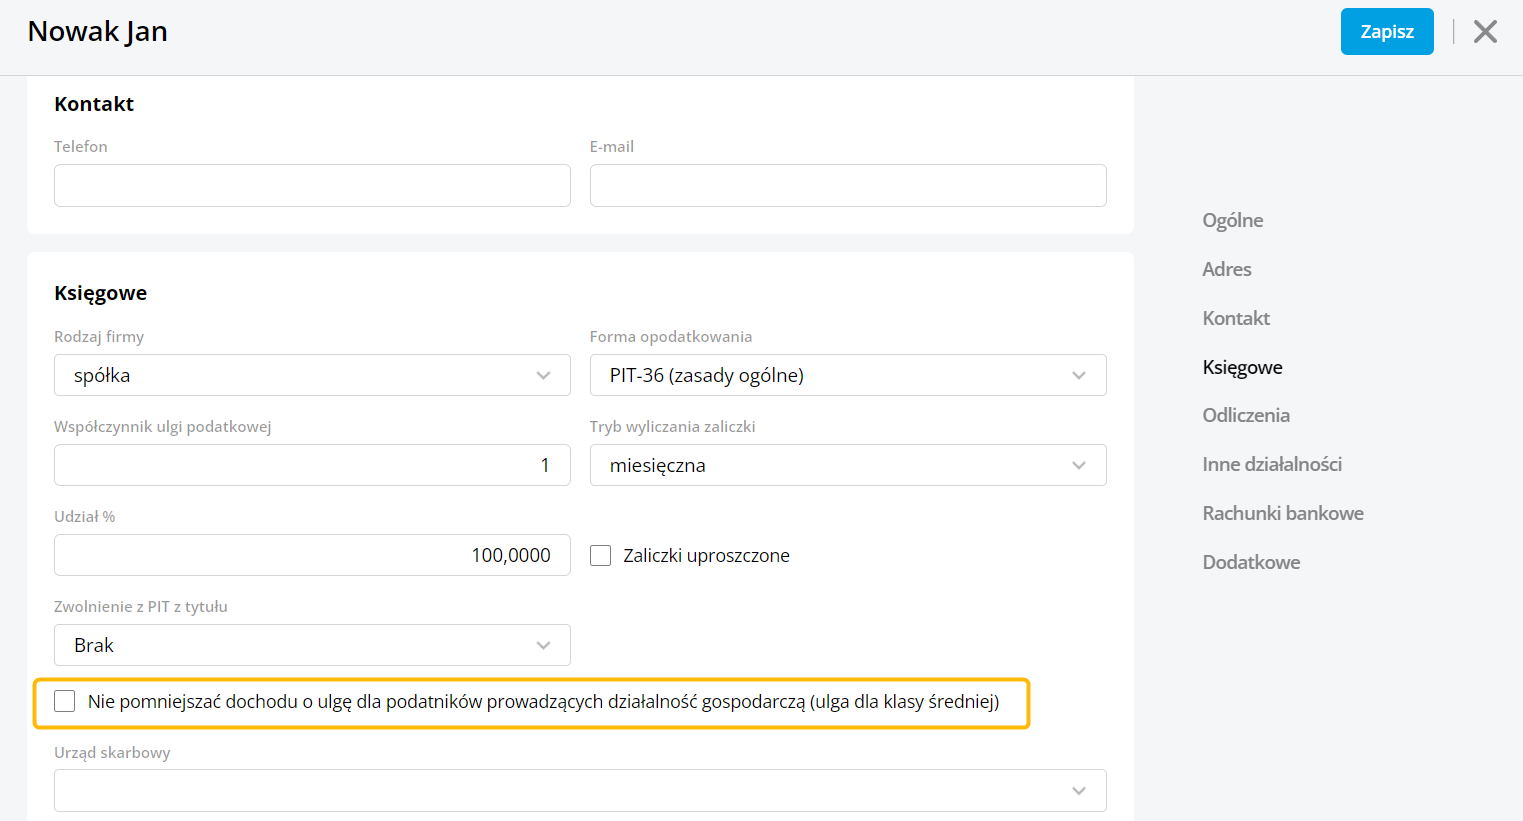Open Urząd skarbowy dropdown
The image size is (1523, 821).
580,791
